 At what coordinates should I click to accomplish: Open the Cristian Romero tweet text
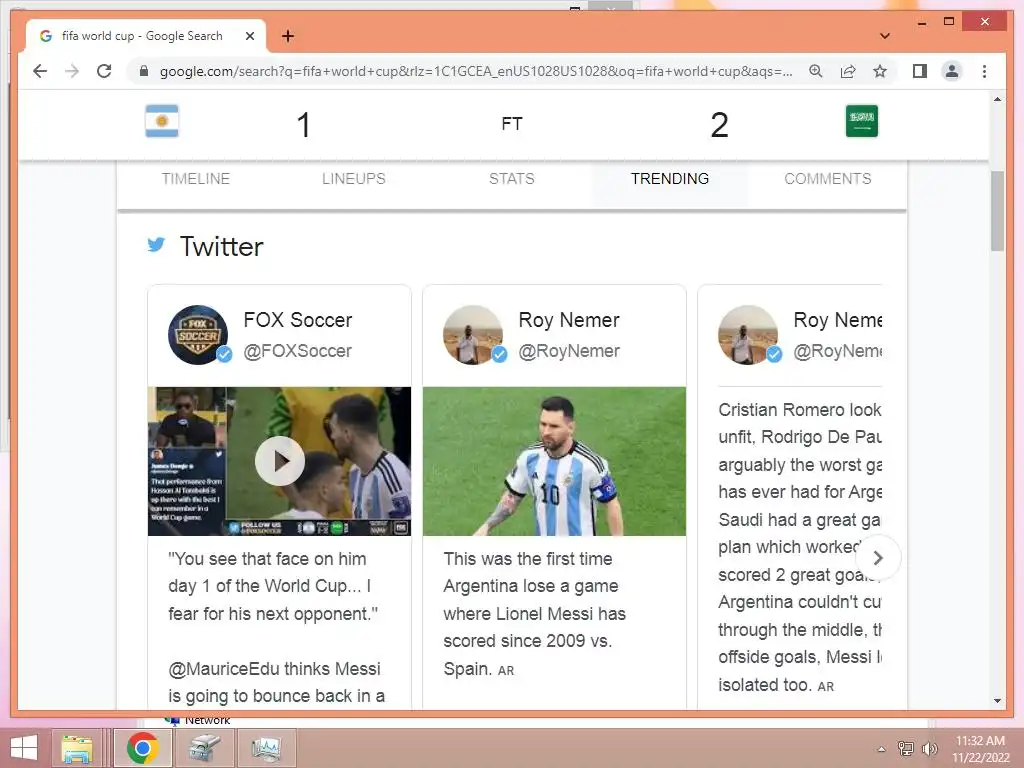pos(800,547)
